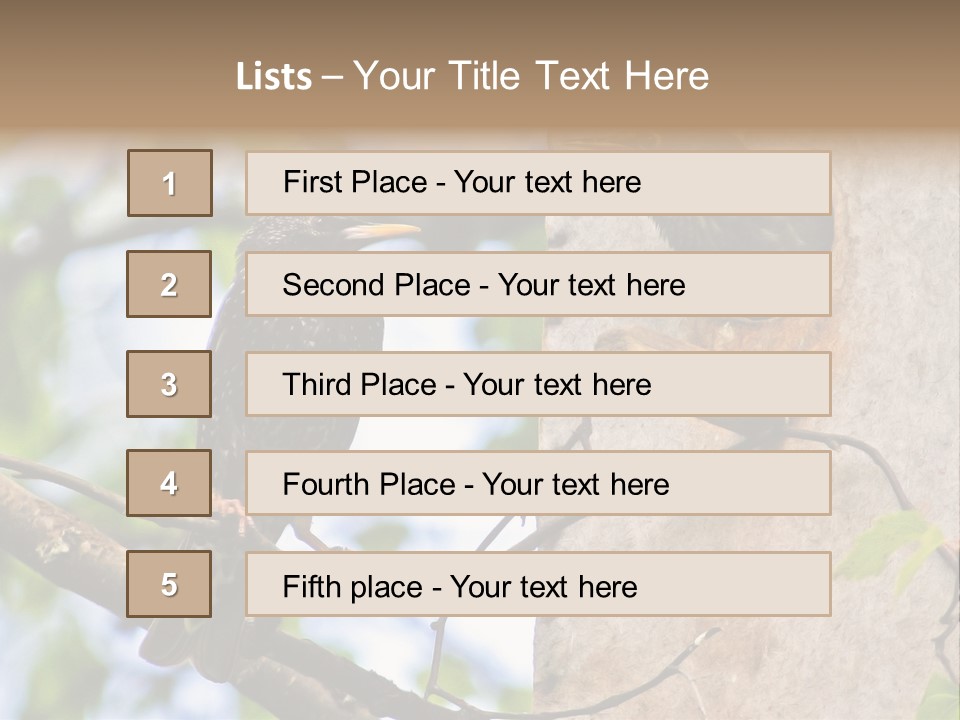Select the Fifth place text bar
The width and height of the screenshot is (960, 720).
538,583
